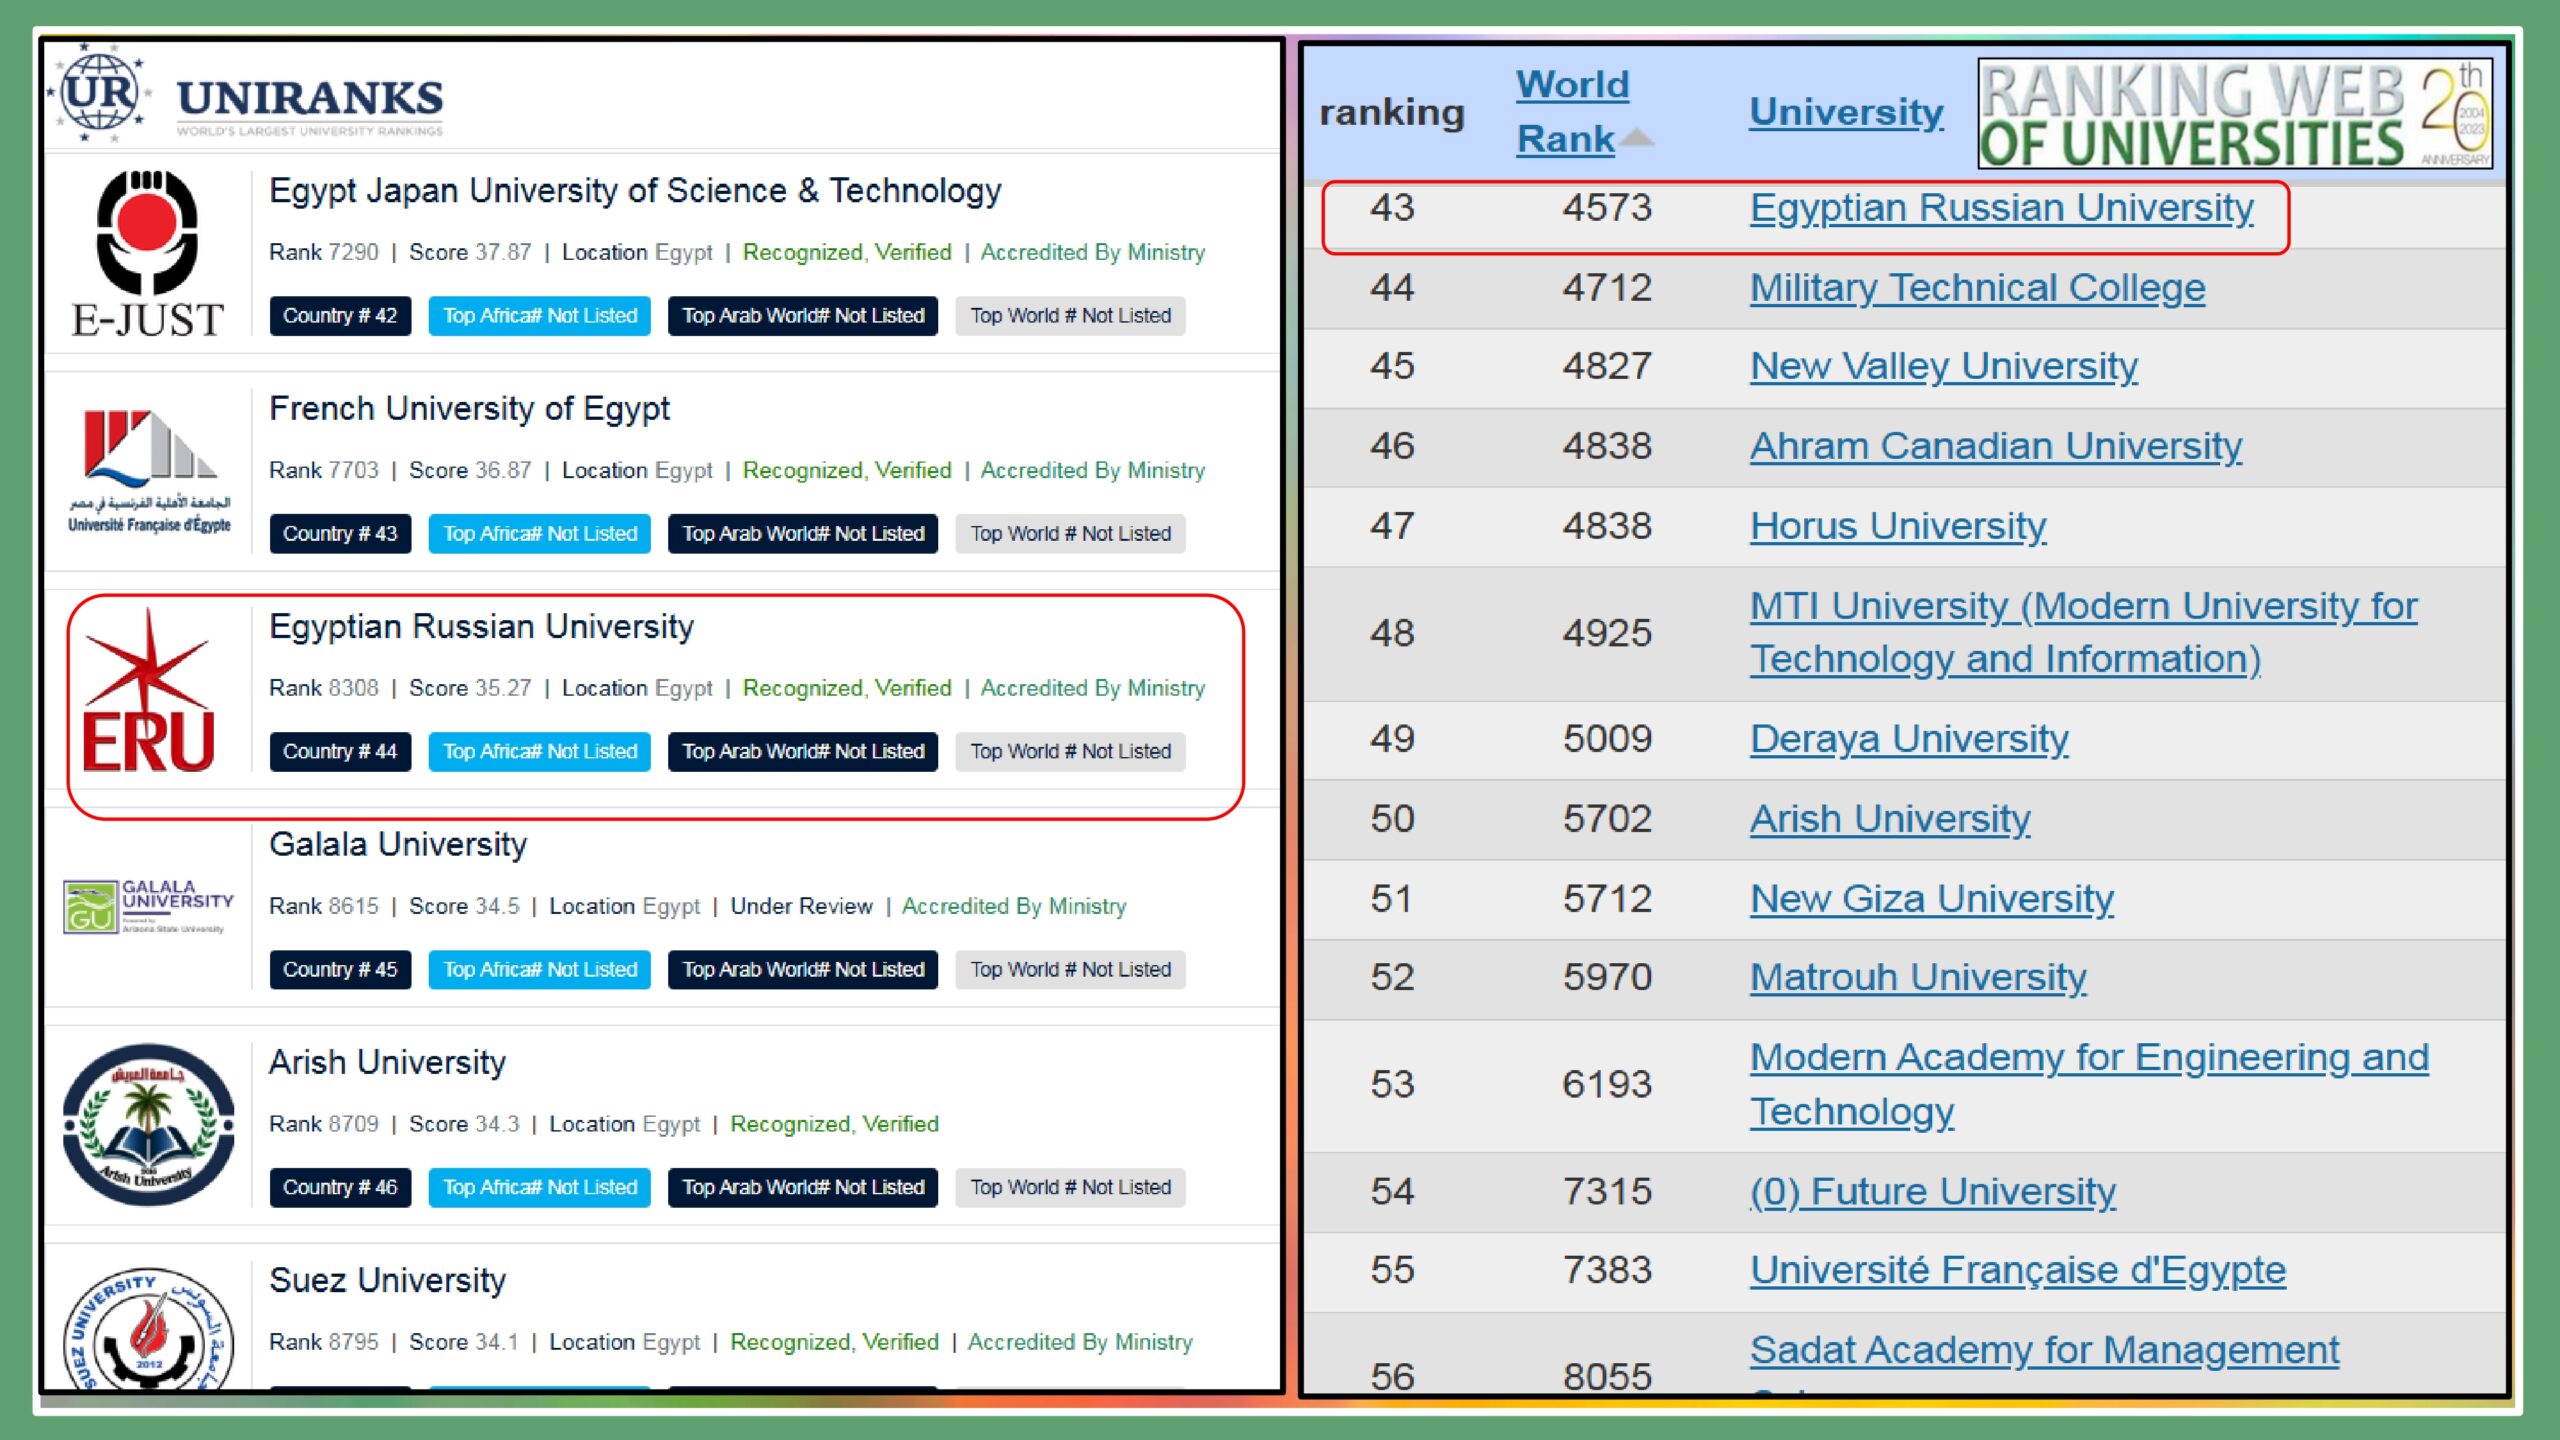Viewport: 2560px width, 1440px height.
Task: Click world rank value 4712
Action: (x=1607, y=288)
